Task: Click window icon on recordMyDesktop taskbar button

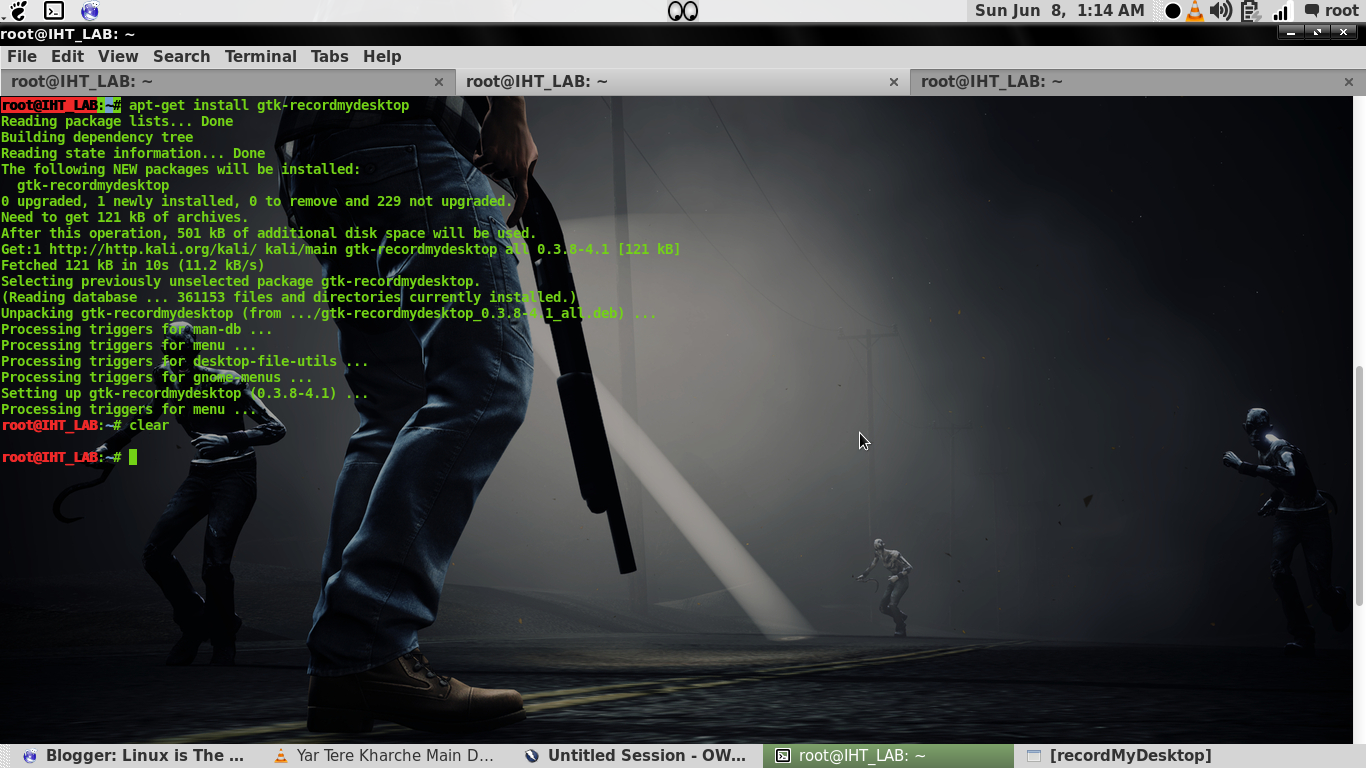Action: (1034, 756)
